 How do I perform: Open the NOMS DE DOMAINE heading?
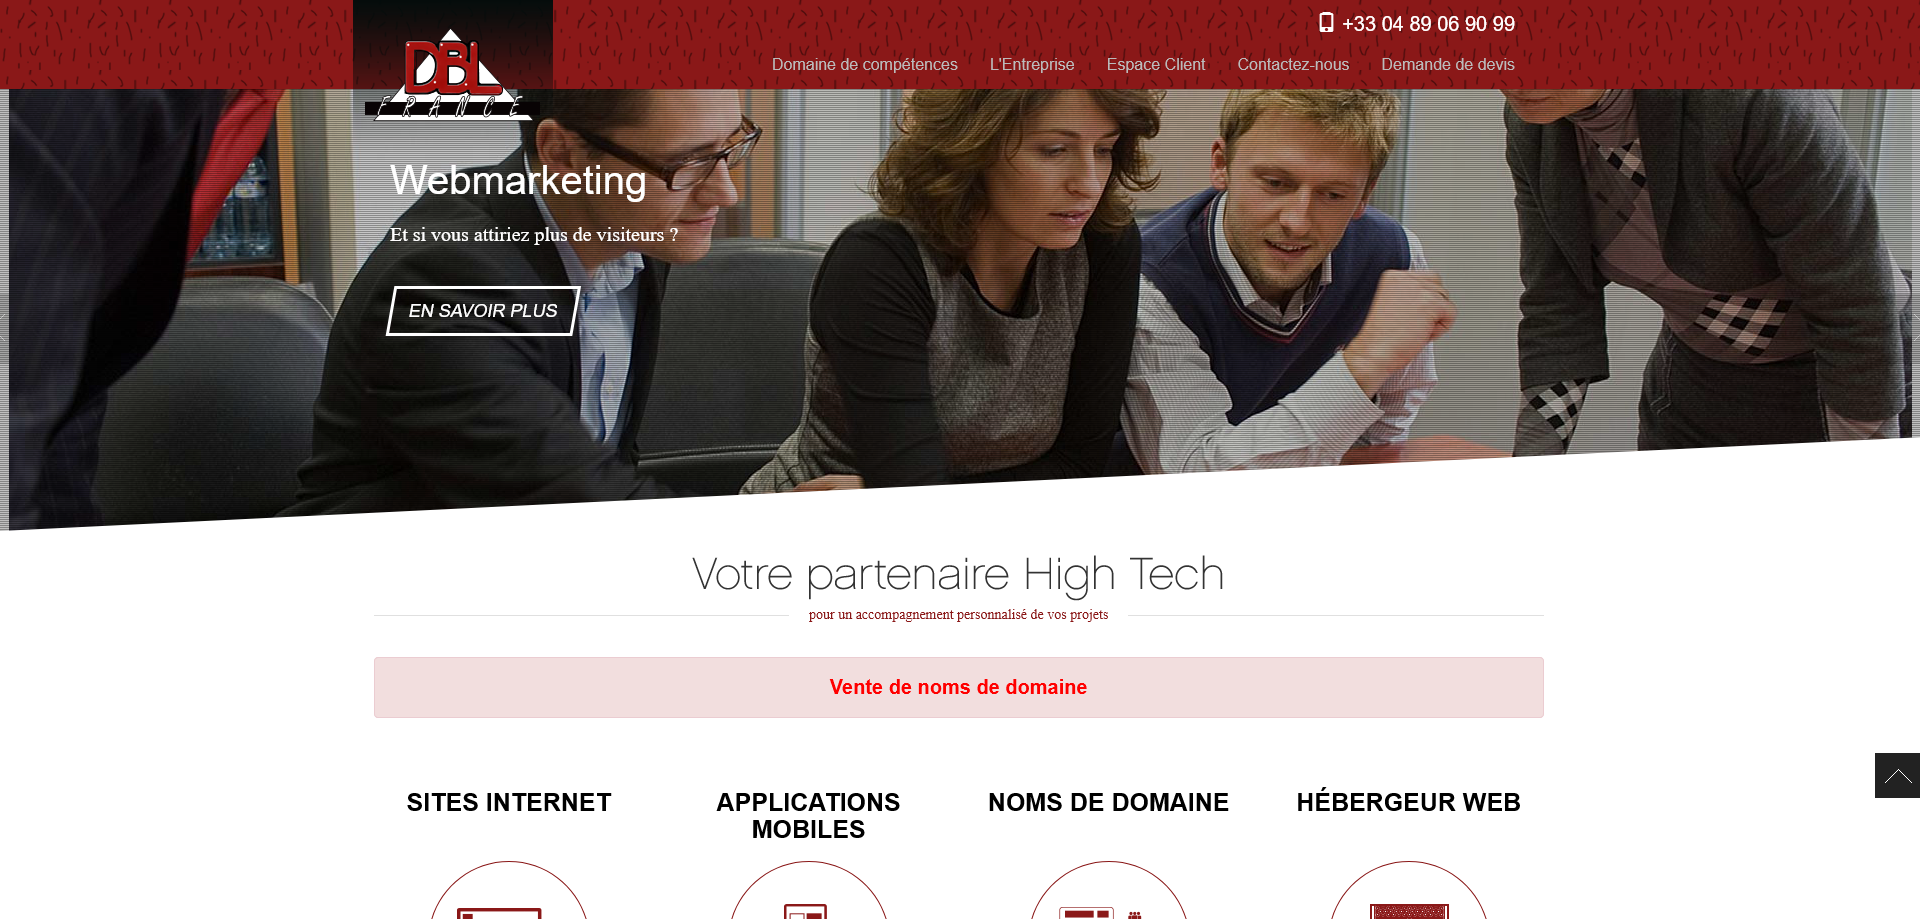(x=1108, y=802)
